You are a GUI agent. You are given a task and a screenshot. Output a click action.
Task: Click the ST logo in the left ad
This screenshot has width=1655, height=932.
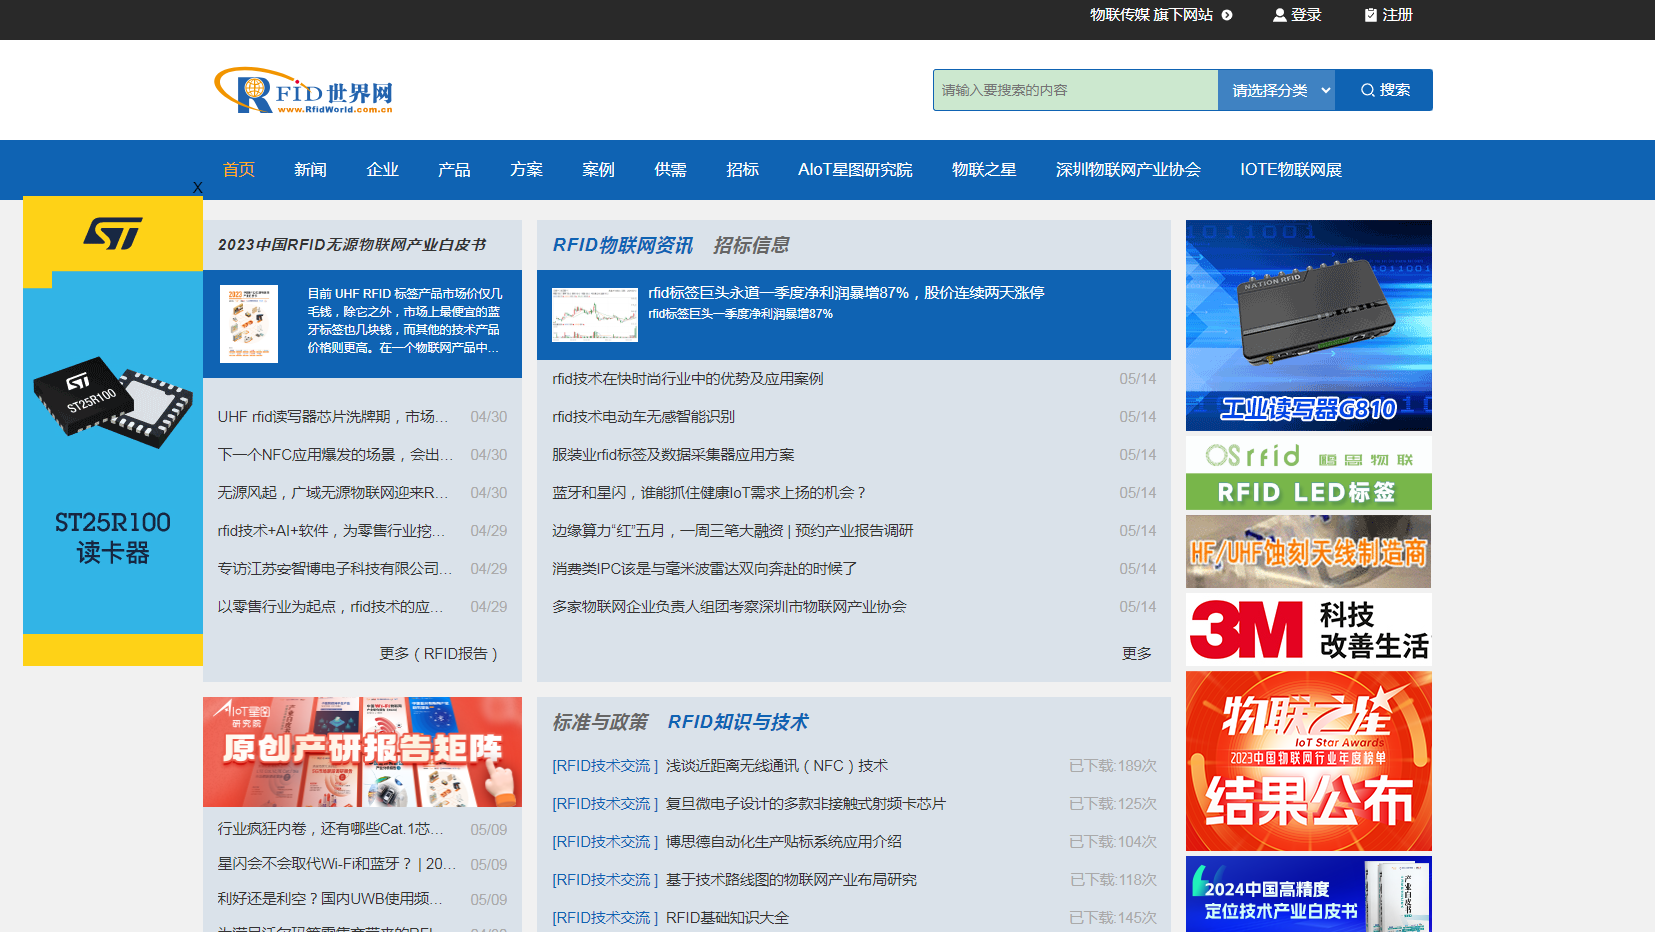tap(113, 234)
